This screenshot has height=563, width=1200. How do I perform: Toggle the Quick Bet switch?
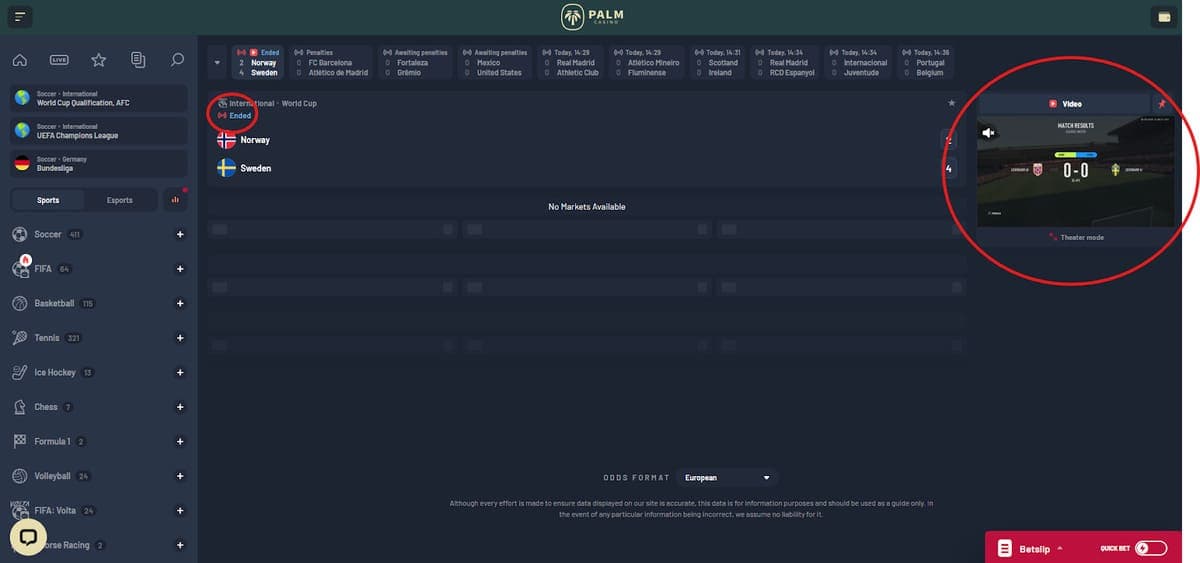(1150, 548)
